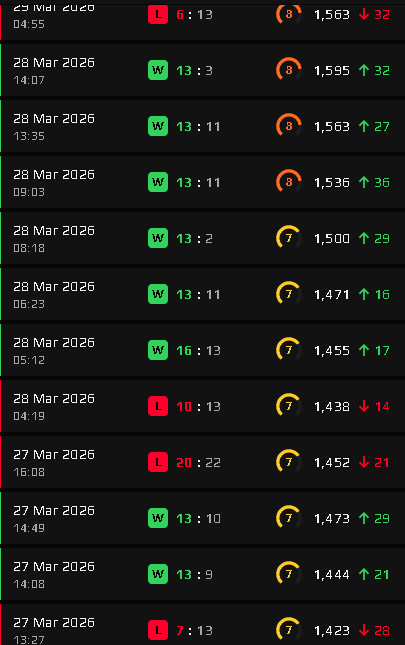
Task: Click the 1,423 Elo value
Action: coord(332,631)
